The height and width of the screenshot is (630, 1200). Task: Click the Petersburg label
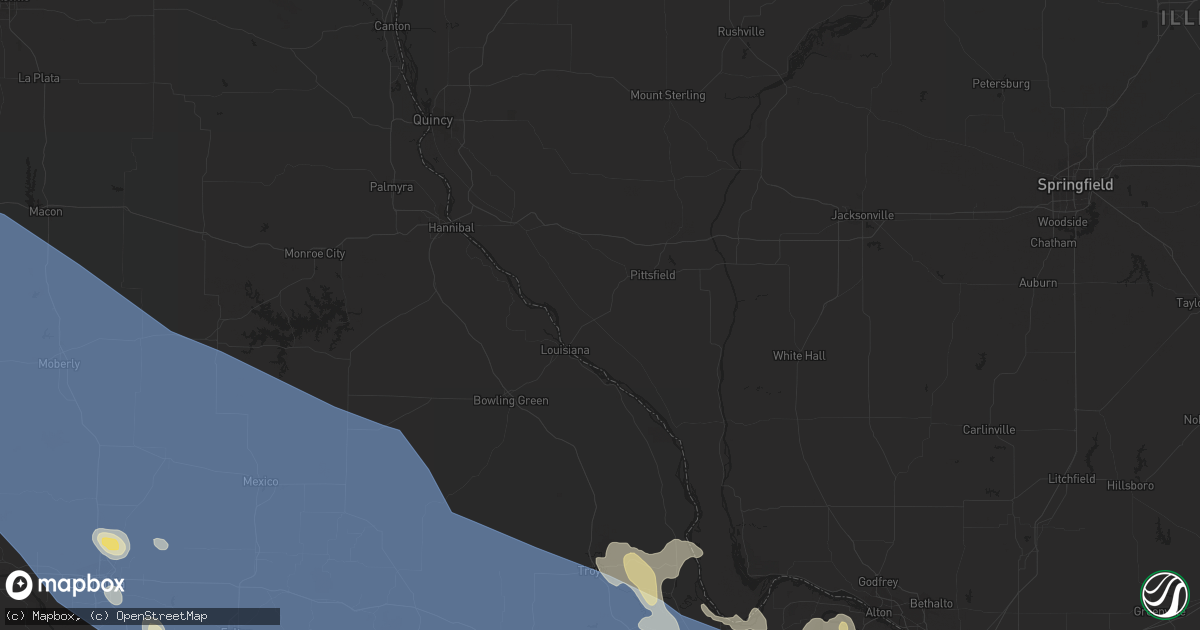tap(1001, 84)
